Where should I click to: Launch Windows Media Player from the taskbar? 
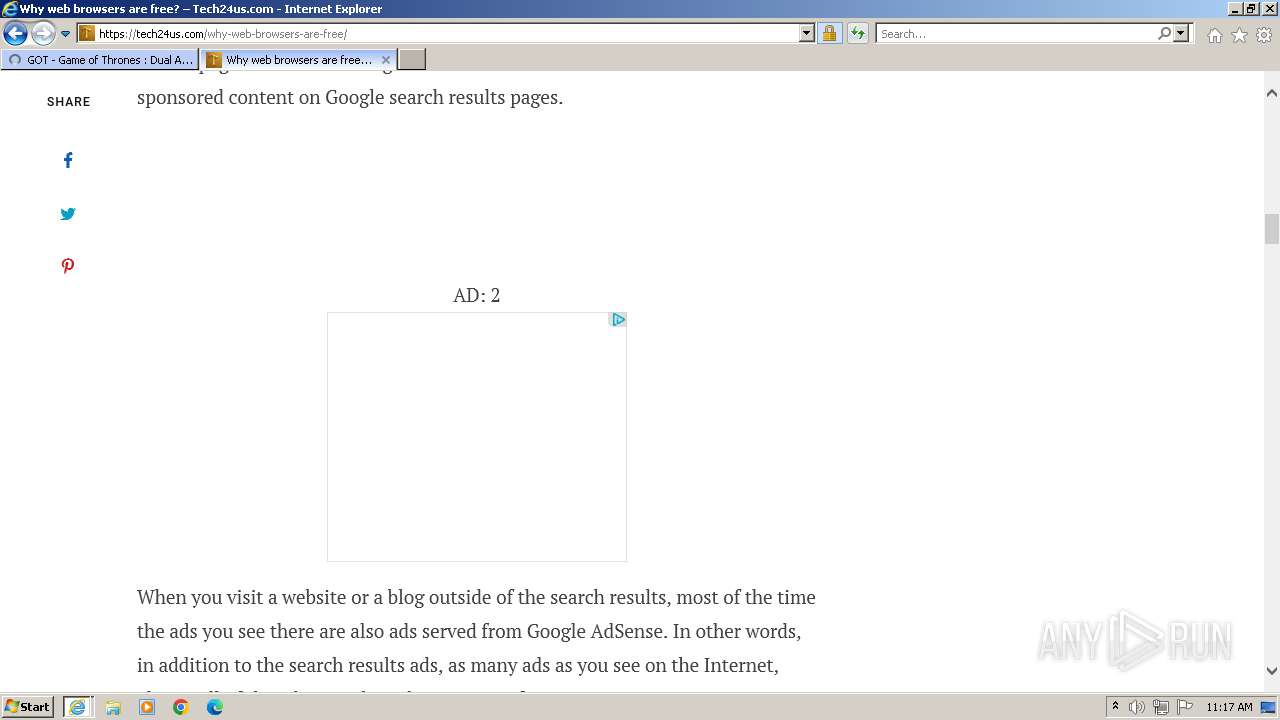pyautogui.click(x=147, y=707)
